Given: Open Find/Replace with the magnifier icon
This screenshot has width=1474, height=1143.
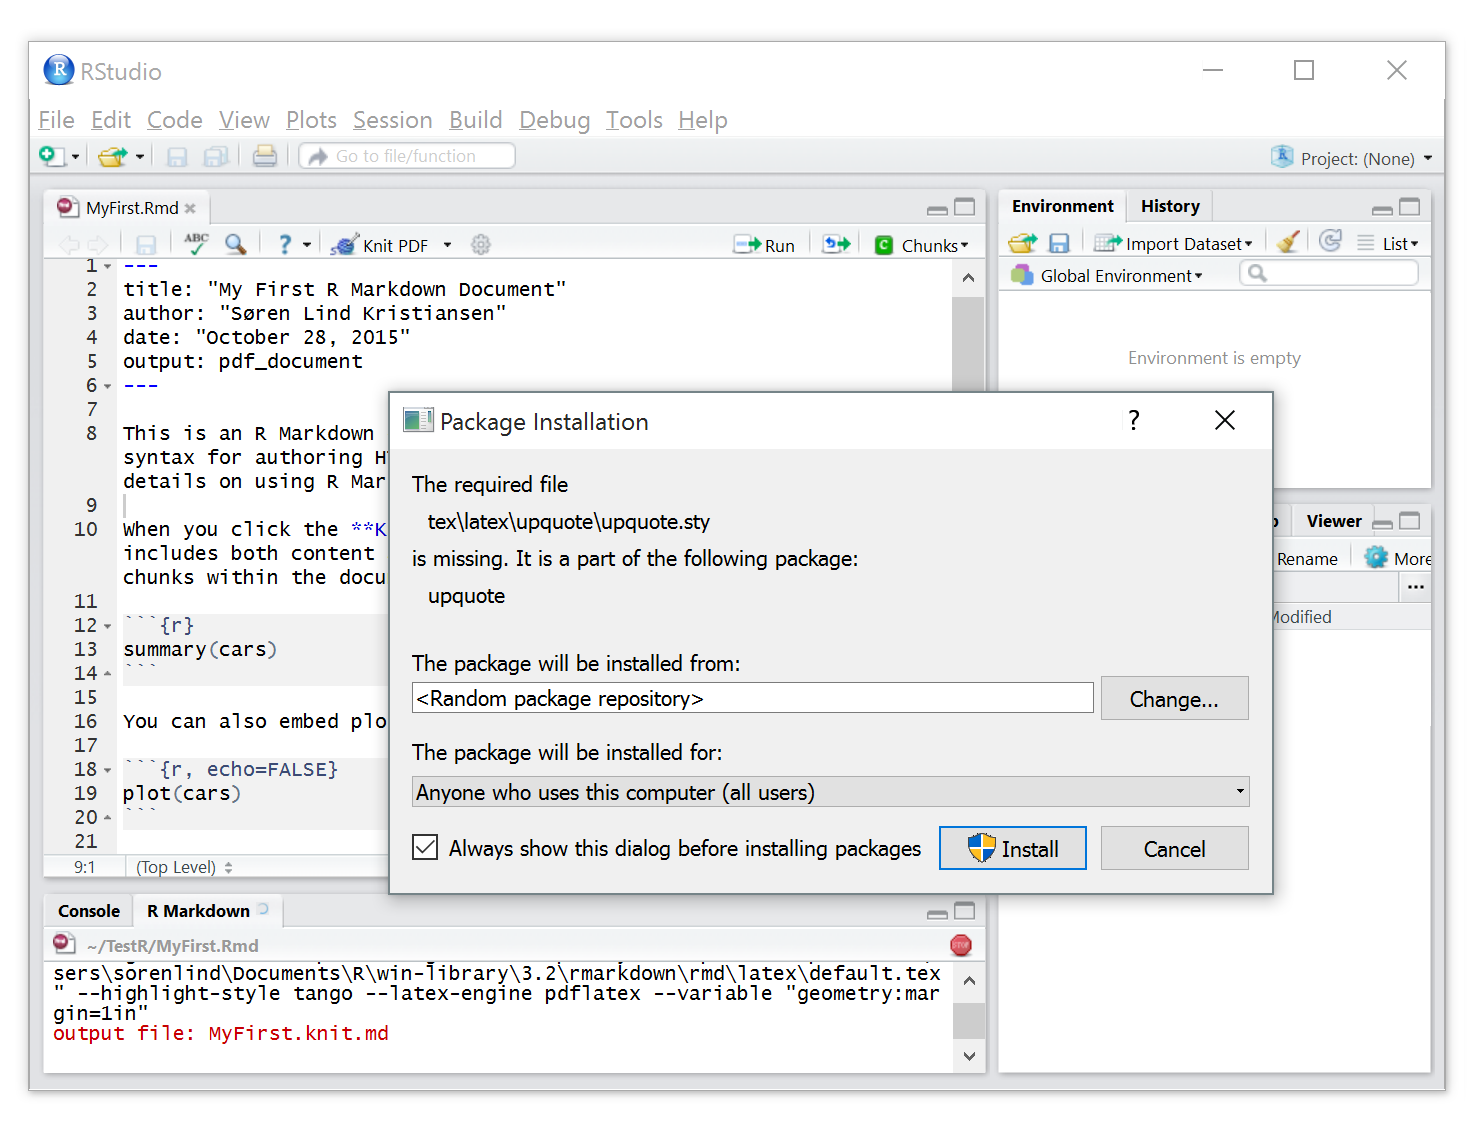Looking at the screenshot, I should [236, 243].
